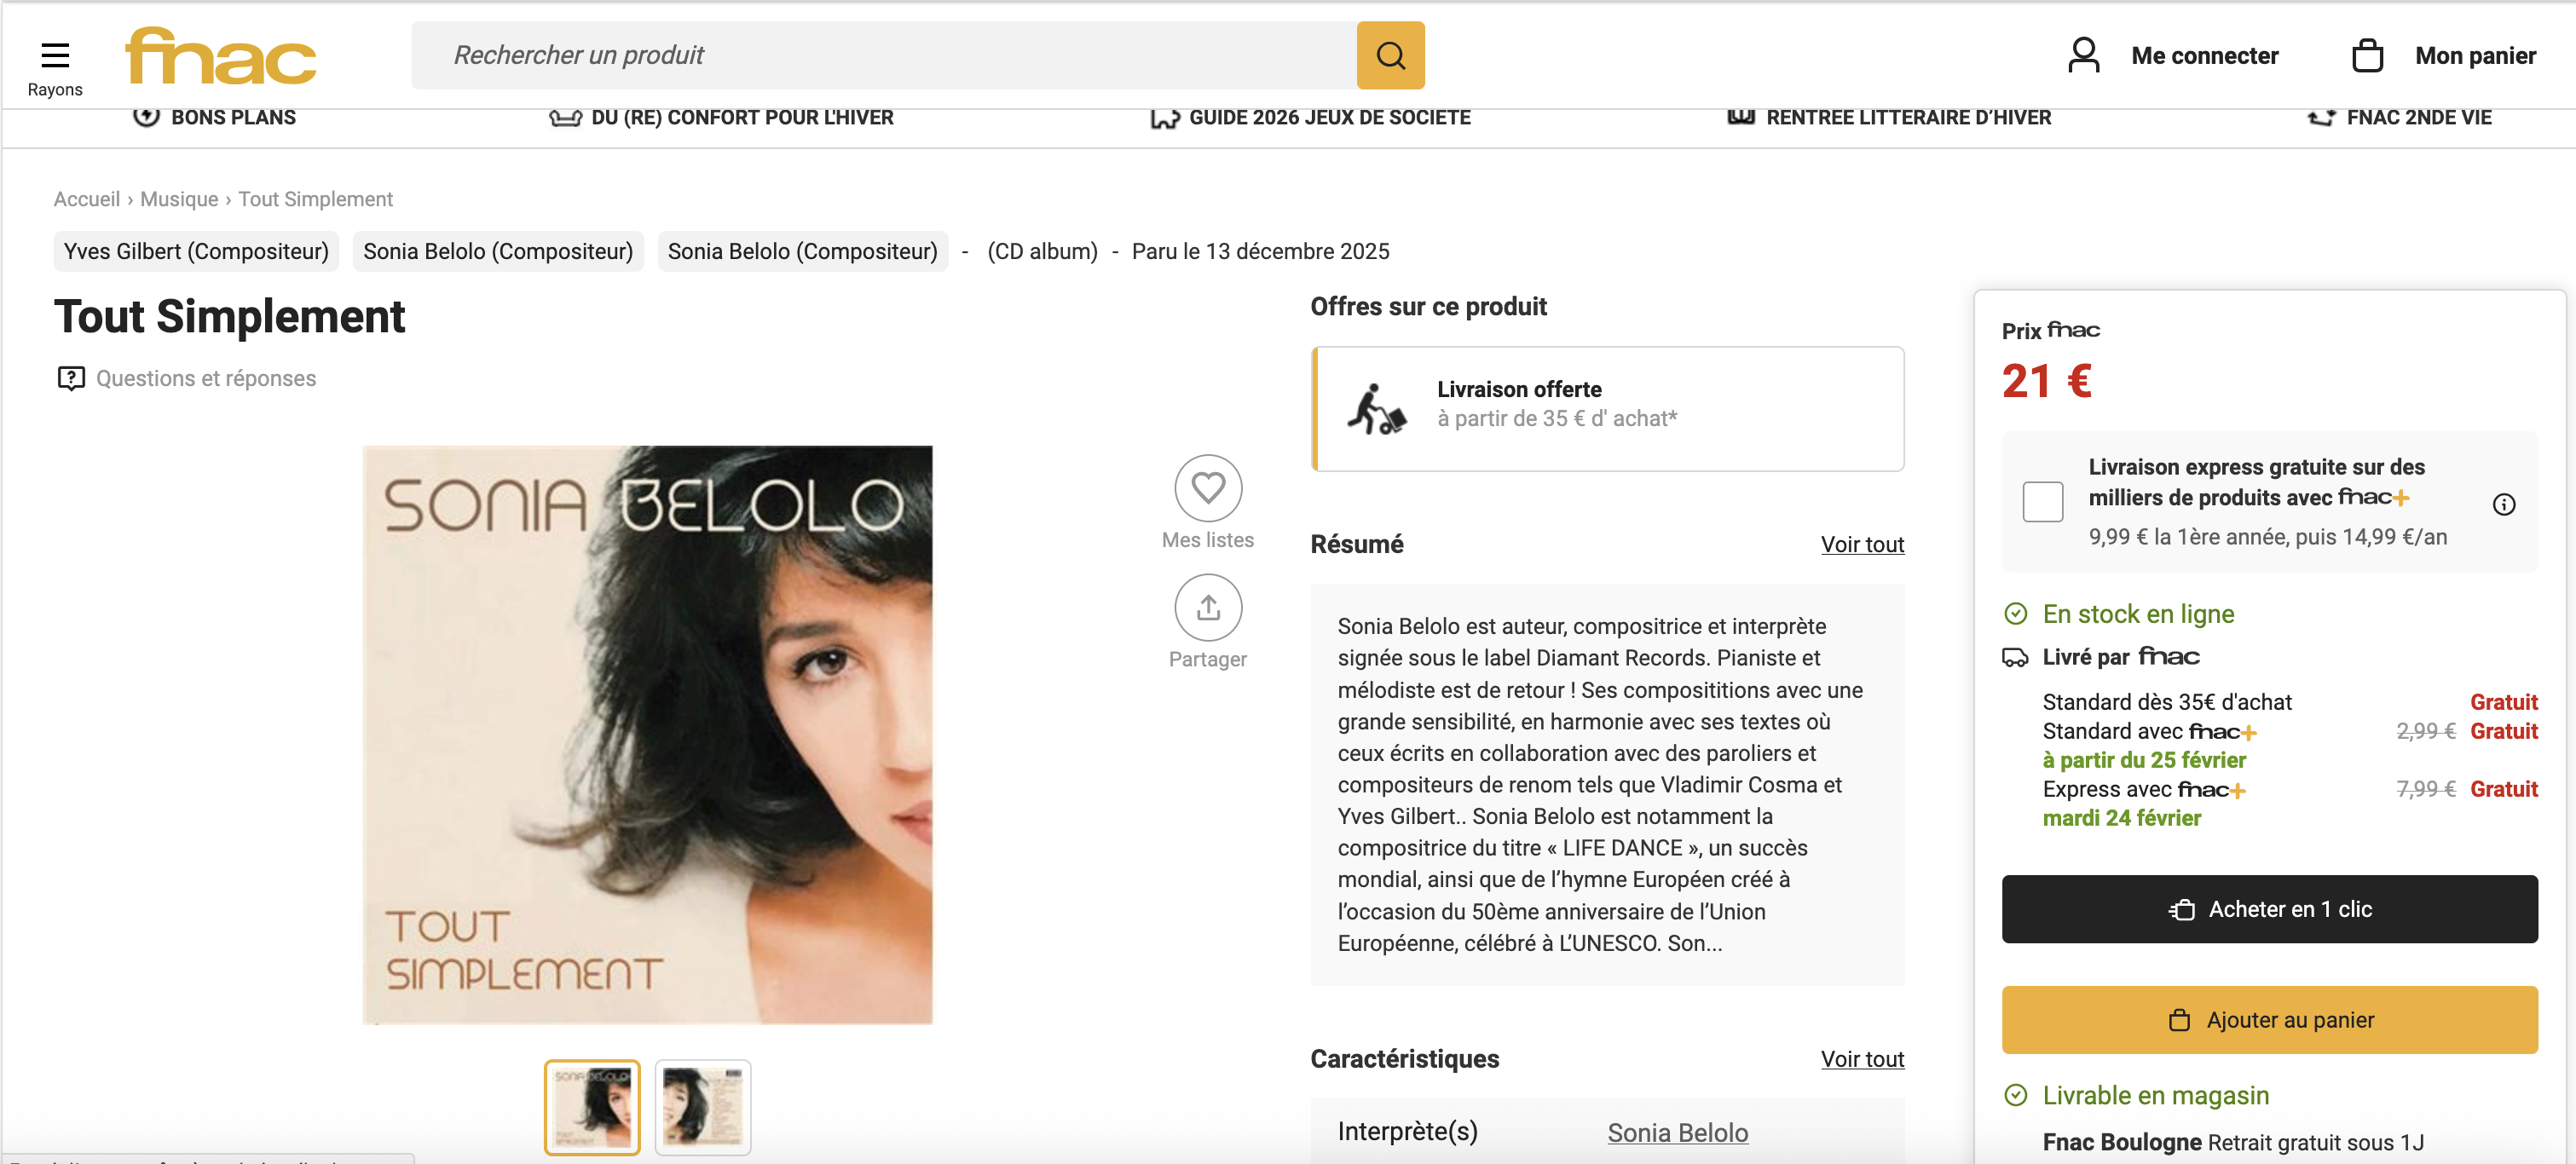The image size is (2576, 1164).
Task: Tick the Fnac+ express delivery checkbox
Action: click(x=2042, y=502)
